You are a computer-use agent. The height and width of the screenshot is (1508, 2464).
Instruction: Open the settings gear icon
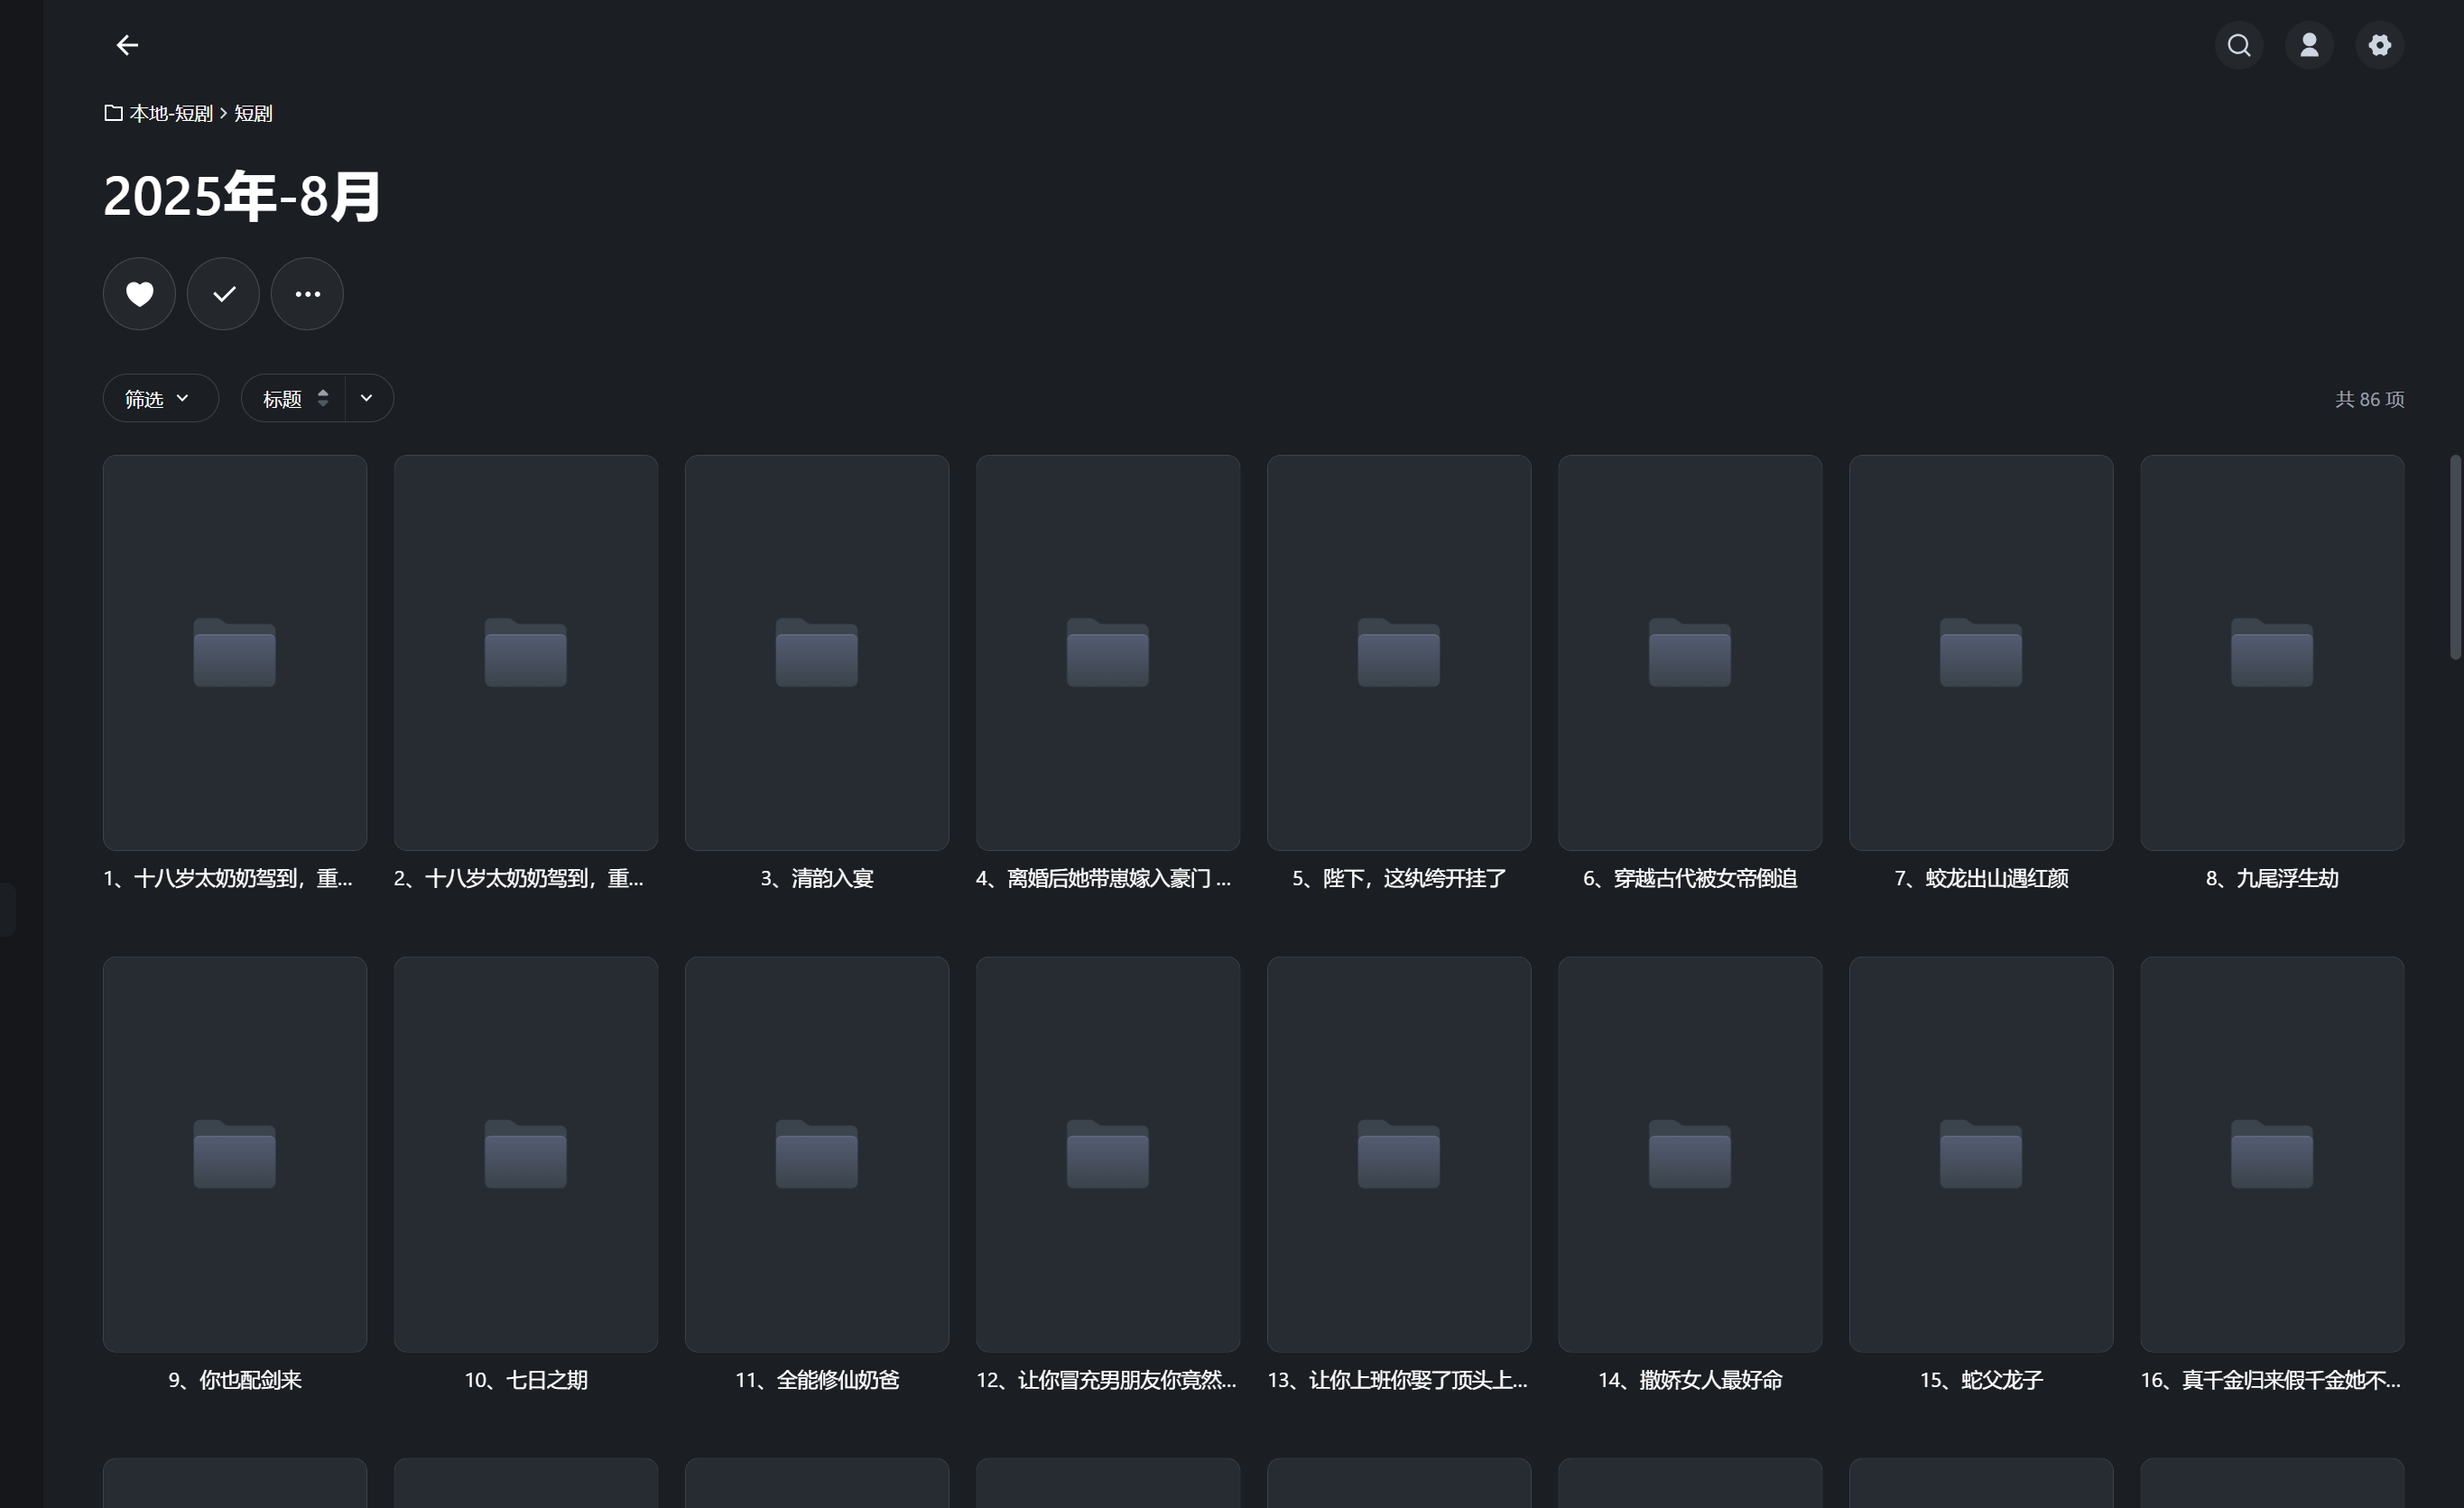pos(2379,45)
